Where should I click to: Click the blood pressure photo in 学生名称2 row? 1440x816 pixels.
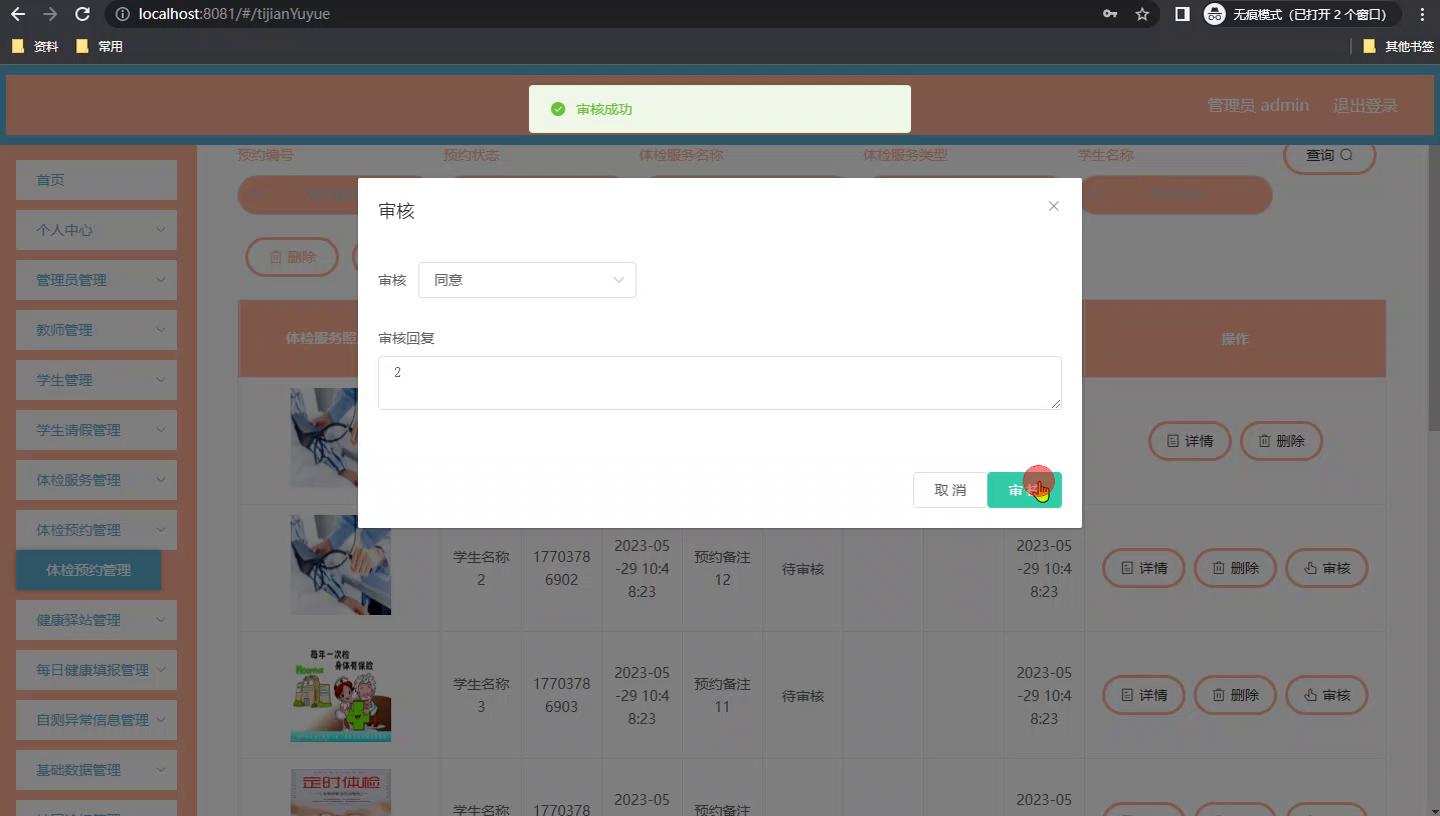point(340,565)
